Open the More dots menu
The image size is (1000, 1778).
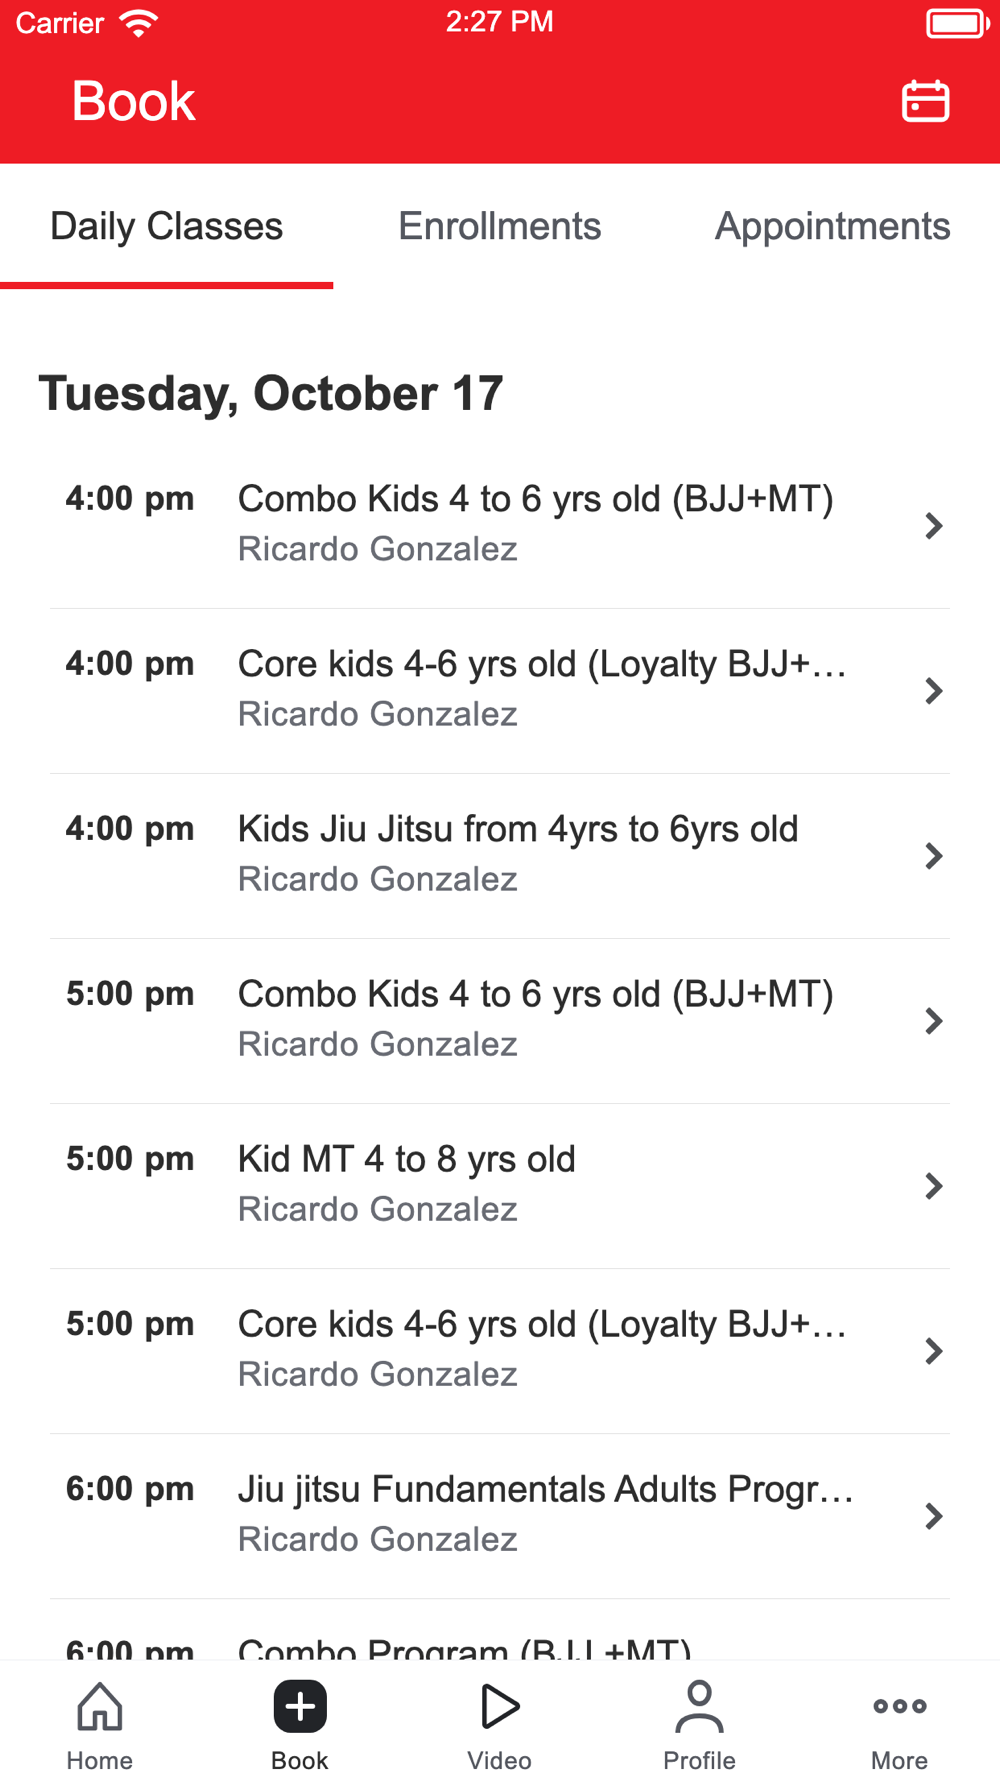pyautogui.click(x=899, y=1706)
